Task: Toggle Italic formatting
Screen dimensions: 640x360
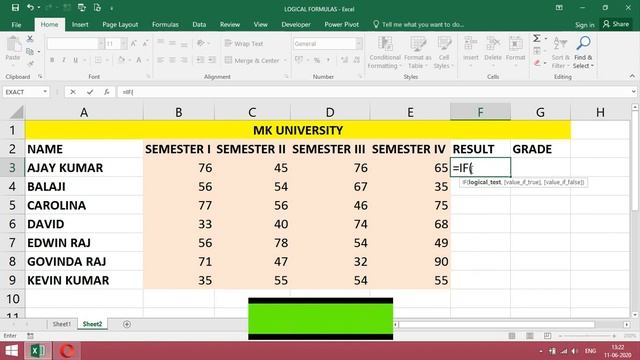Action: [x=64, y=60]
